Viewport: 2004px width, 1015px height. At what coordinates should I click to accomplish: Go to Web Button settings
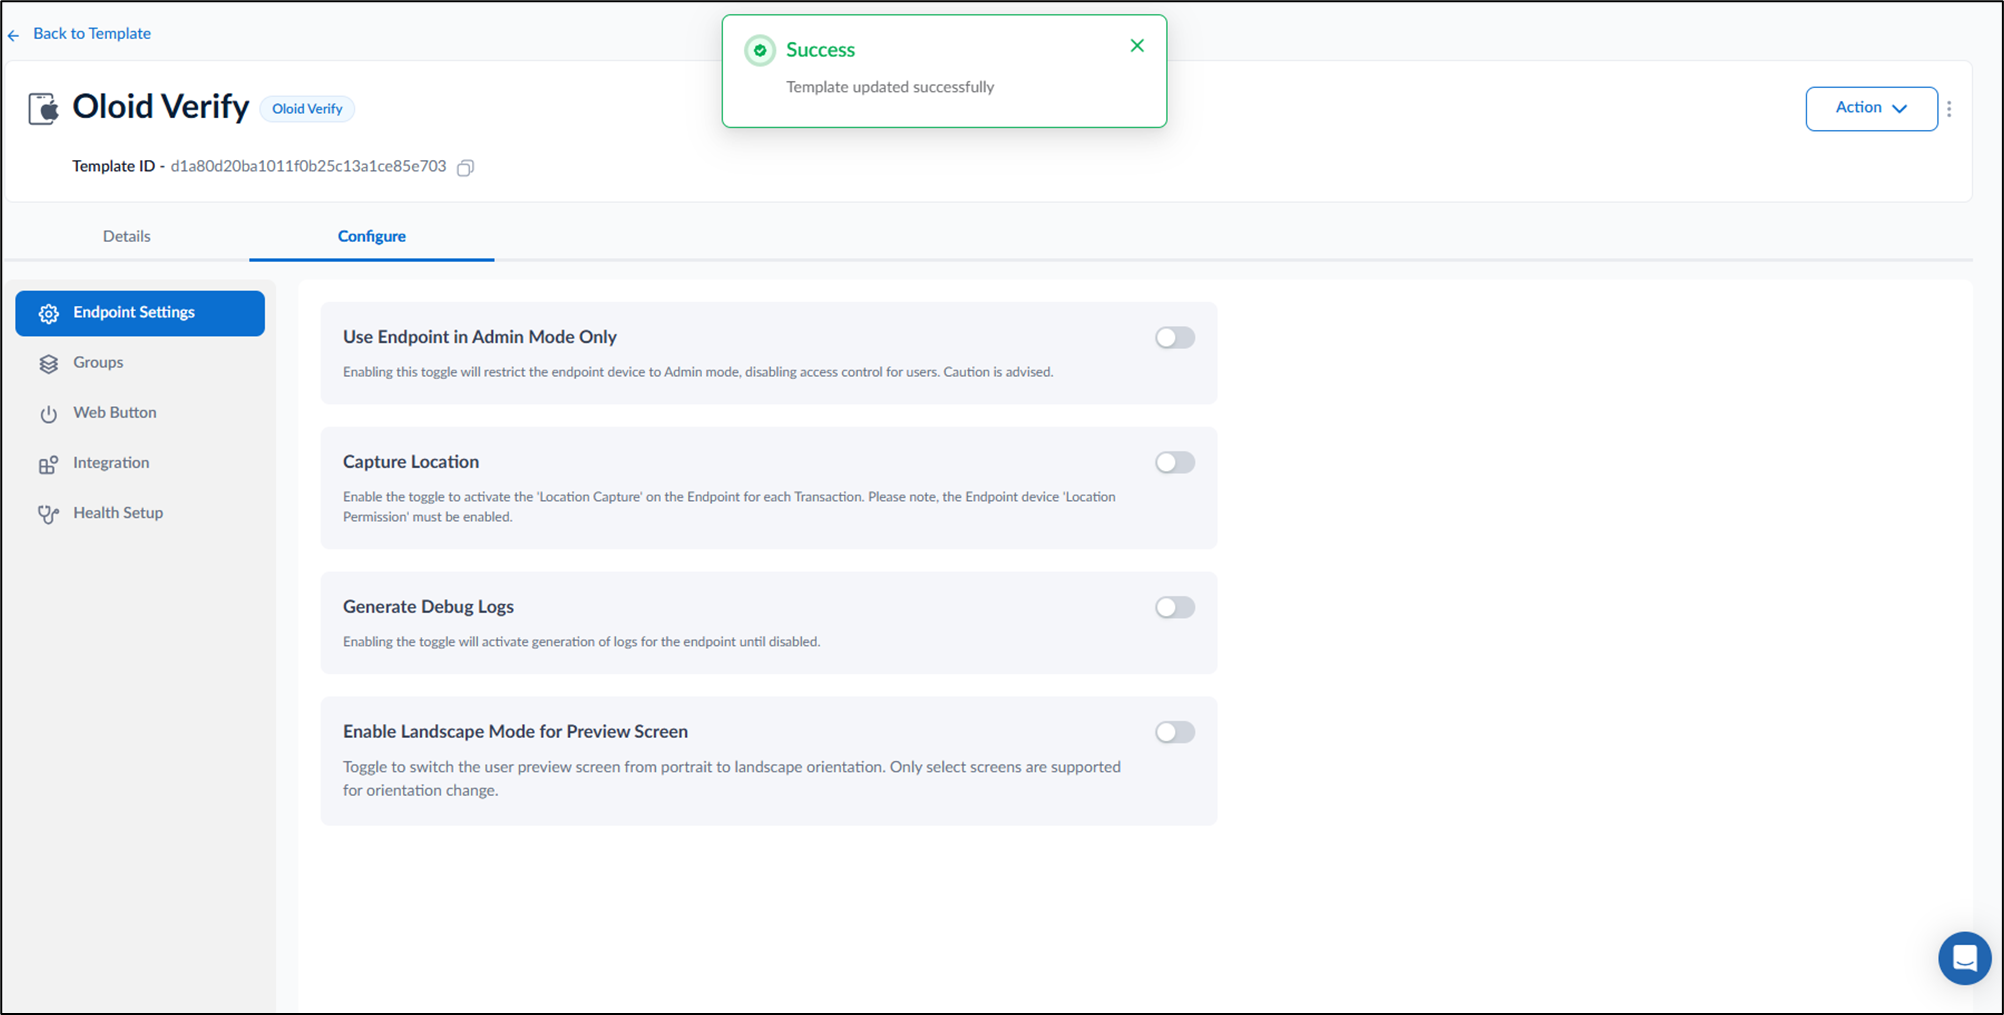pyautogui.click(x=140, y=413)
